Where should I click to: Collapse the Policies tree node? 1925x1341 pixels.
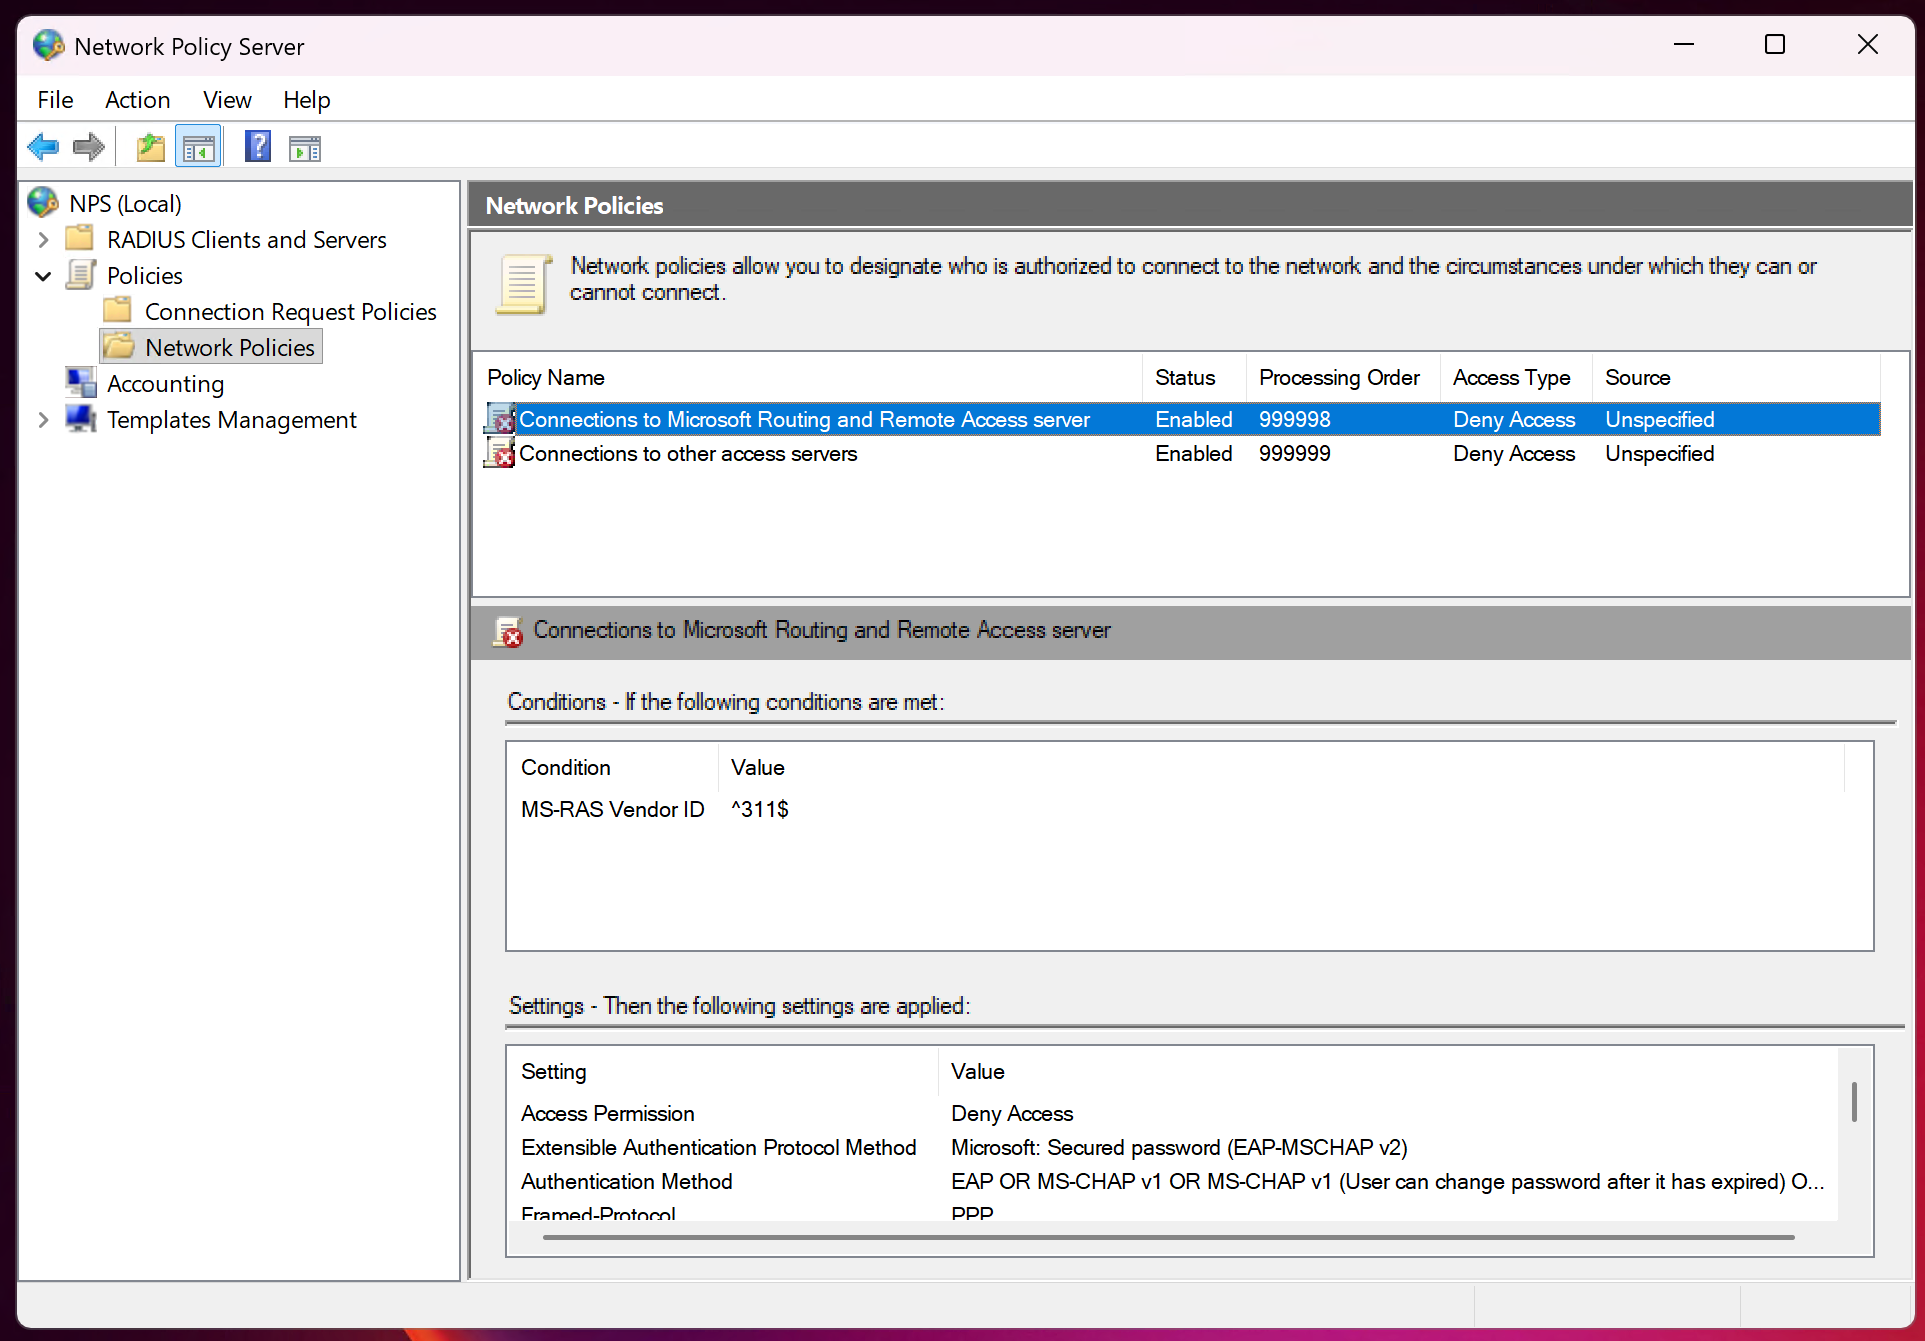[42, 275]
